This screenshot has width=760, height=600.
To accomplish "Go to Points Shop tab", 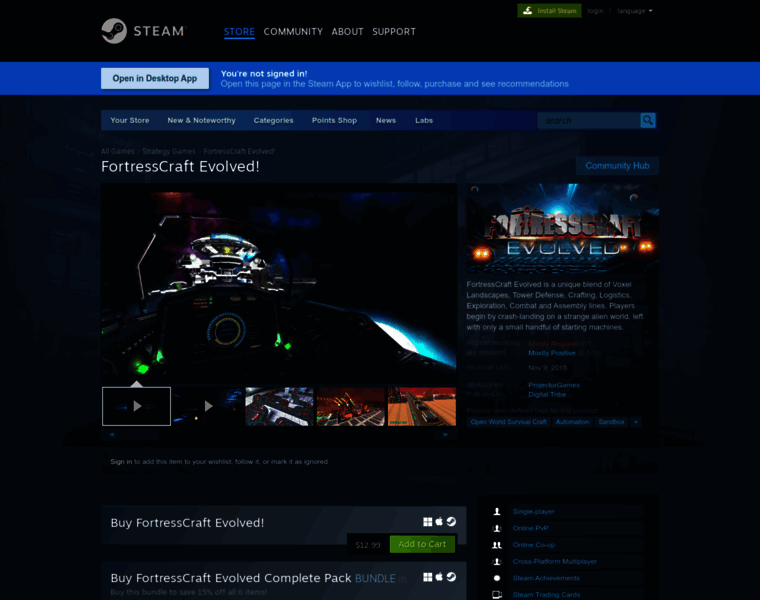I will click(334, 120).
